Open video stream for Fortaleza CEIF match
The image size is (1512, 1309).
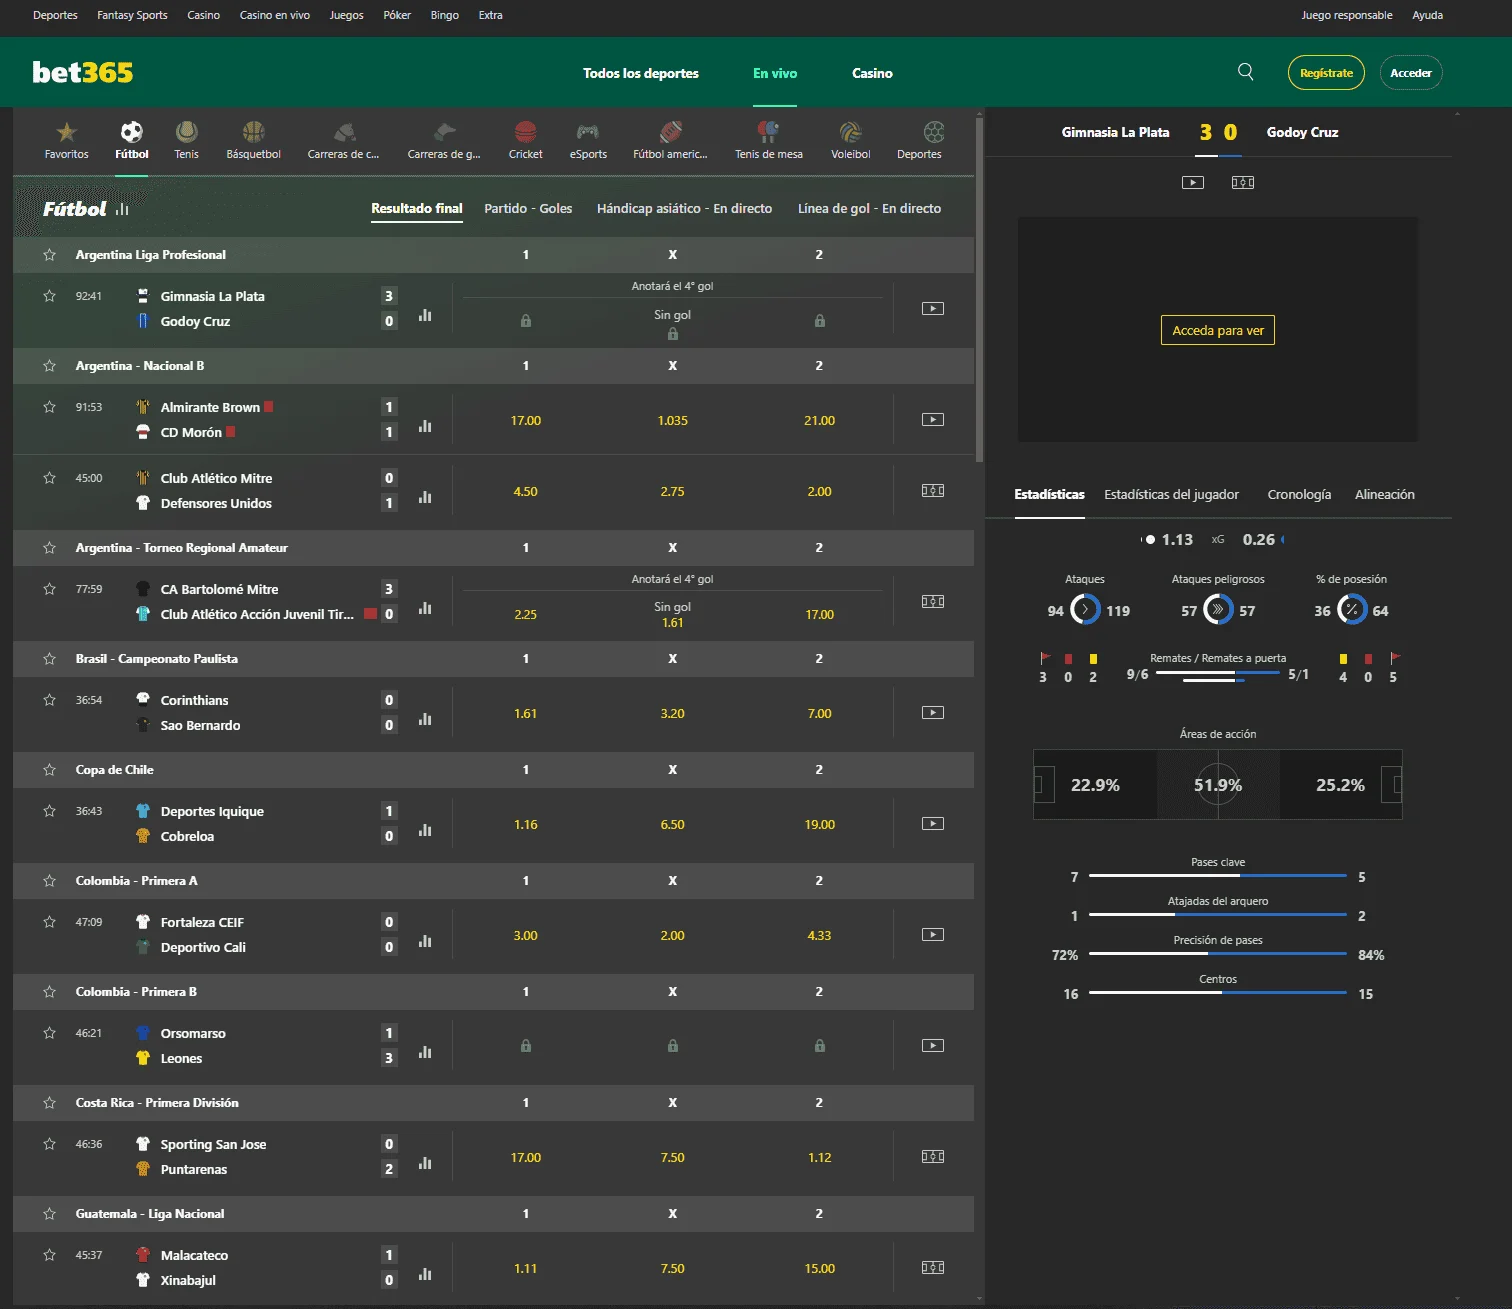[x=932, y=935]
